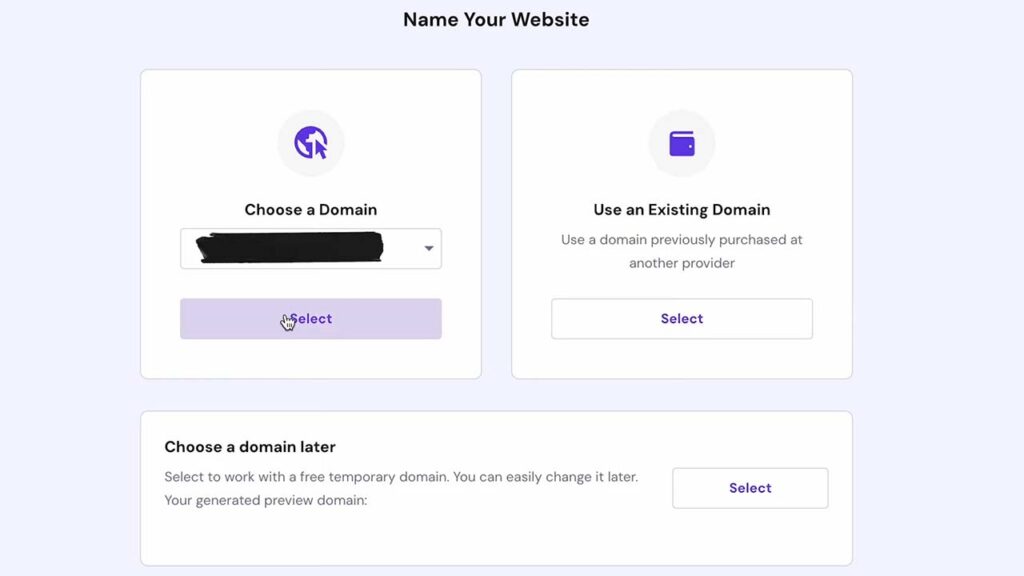Viewport: 1024px width, 576px height.
Task: Select under Choose a Domain
Action: 311,319
